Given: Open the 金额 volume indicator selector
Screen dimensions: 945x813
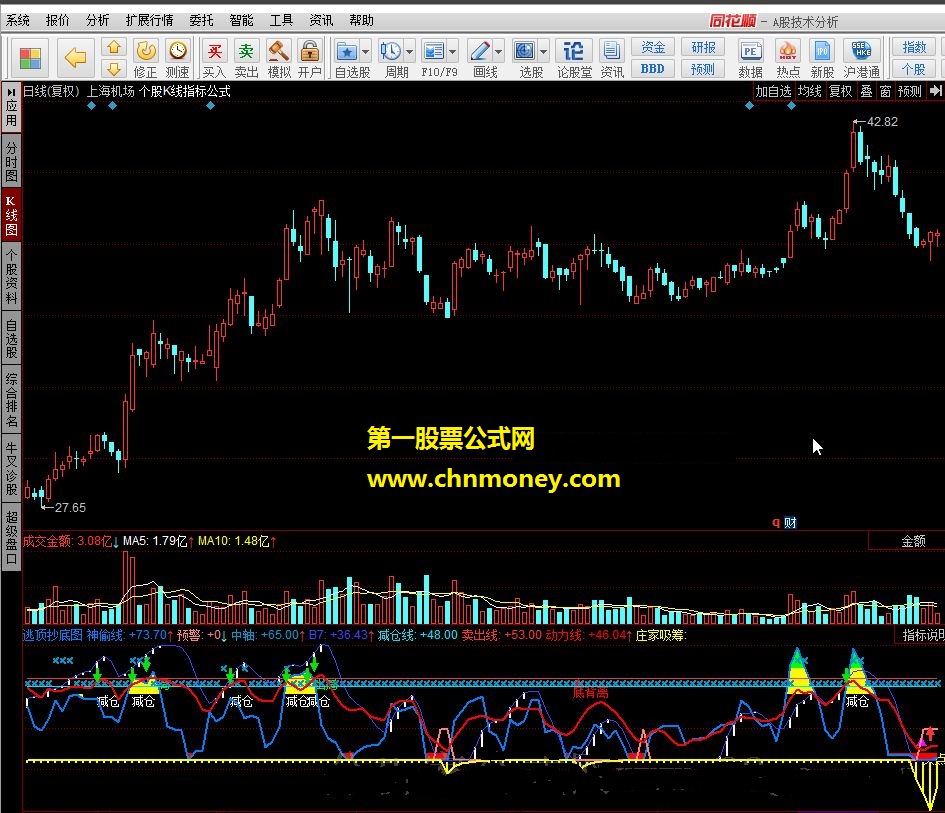Looking at the screenshot, I should point(913,541).
